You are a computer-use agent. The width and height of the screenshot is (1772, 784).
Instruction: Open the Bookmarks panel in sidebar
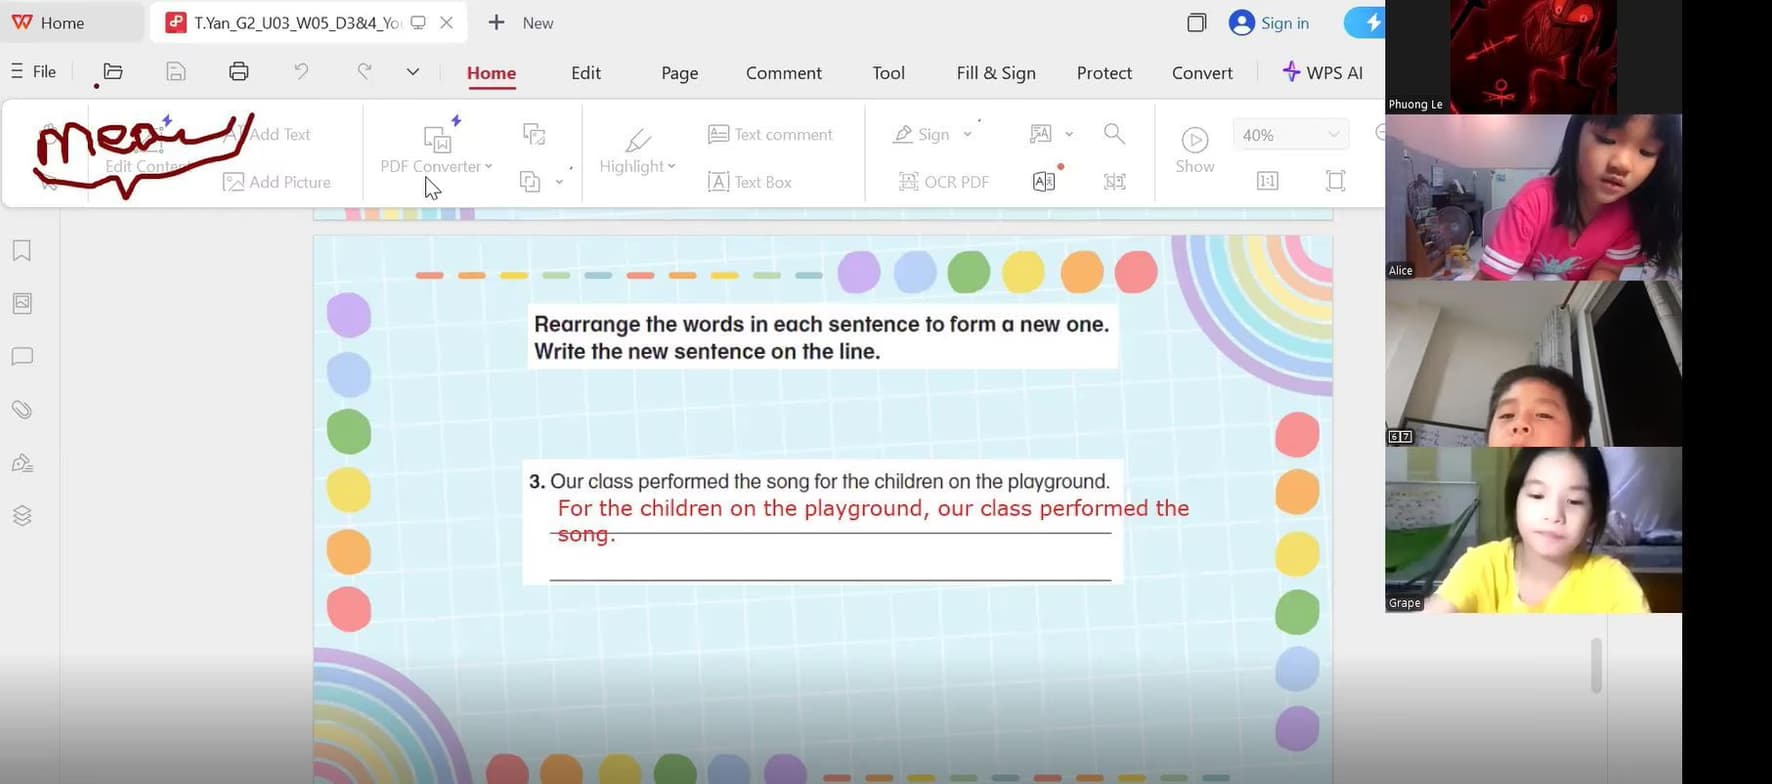(x=22, y=251)
